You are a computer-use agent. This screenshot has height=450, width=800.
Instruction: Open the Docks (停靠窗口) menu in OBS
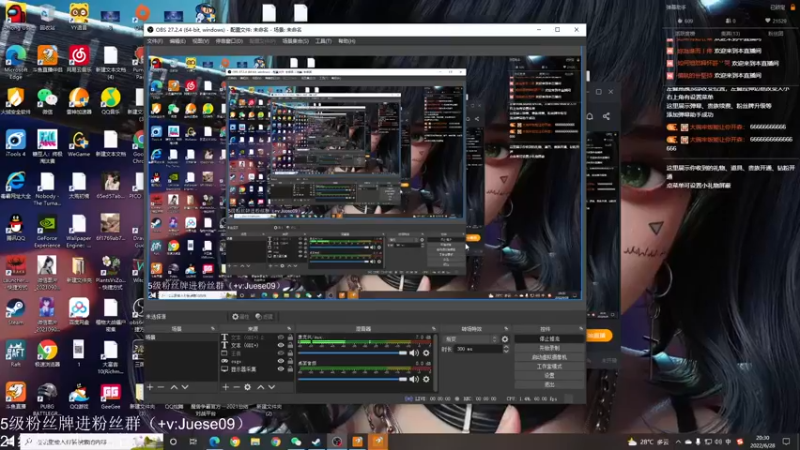[229, 41]
